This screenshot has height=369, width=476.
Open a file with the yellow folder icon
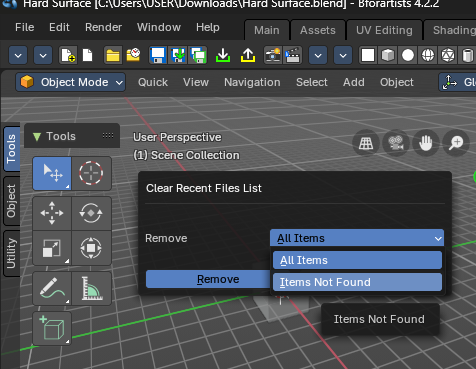tap(113, 55)
